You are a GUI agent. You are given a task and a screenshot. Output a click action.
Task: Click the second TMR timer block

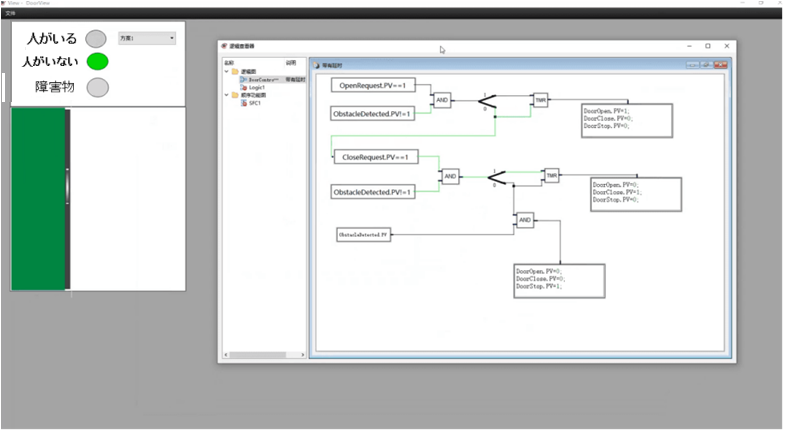click(551, 176)
